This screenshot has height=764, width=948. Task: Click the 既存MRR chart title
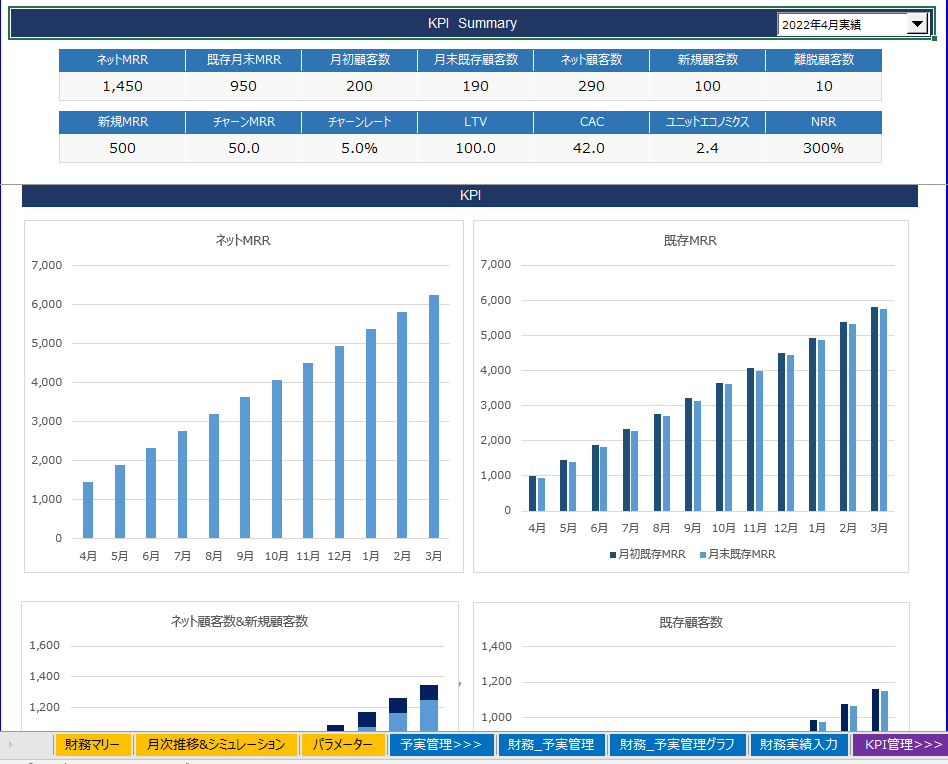[x=690, y=241]
